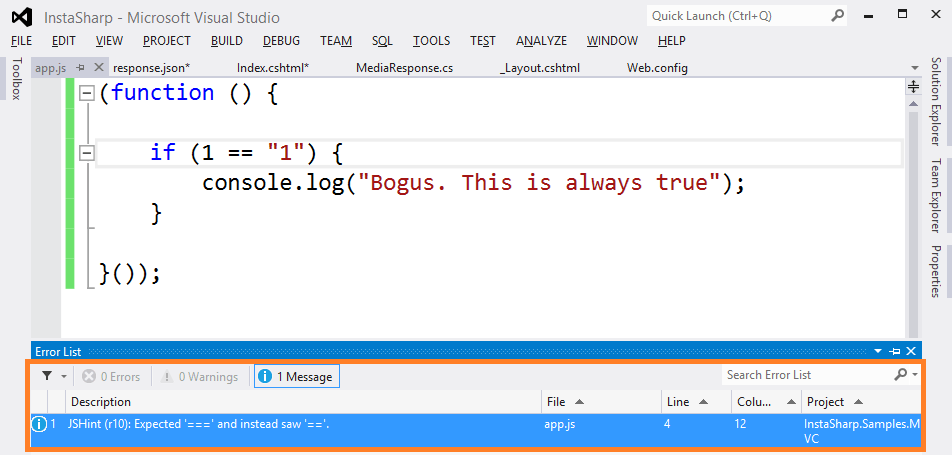Open the ANALYZE menu

click(542, 41)
